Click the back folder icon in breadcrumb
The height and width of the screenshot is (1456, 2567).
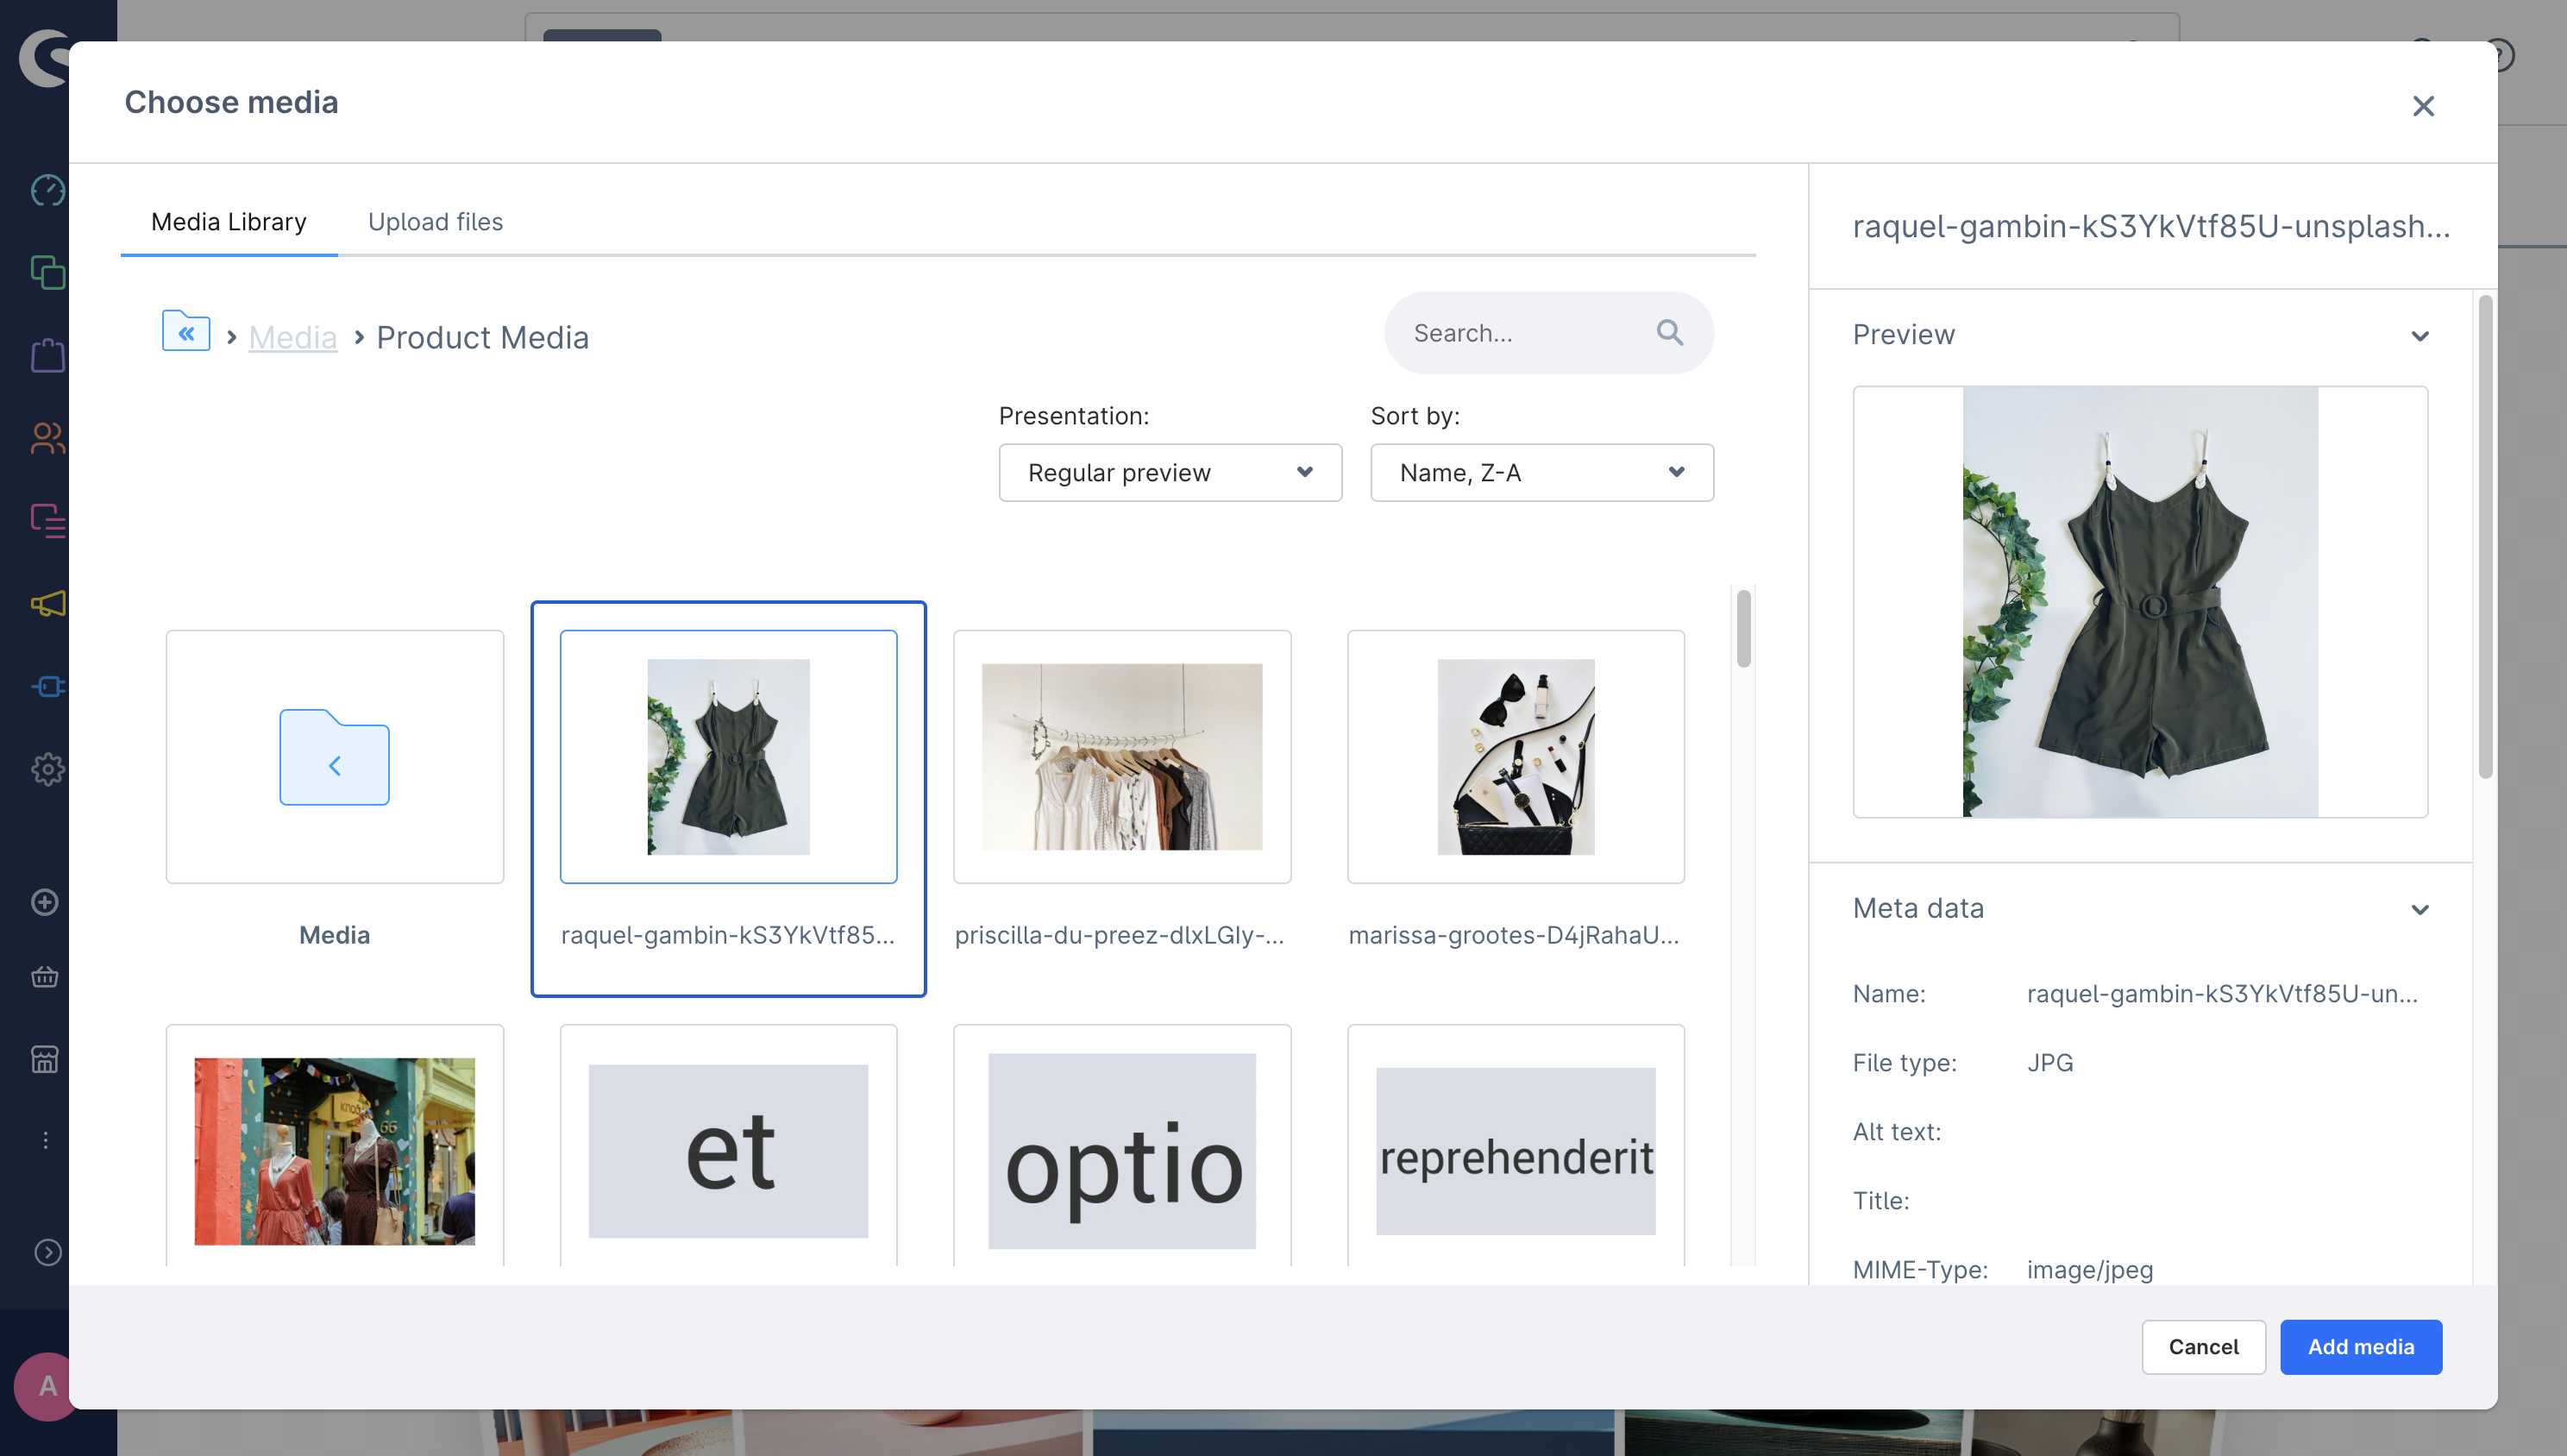tap(186, 332)
